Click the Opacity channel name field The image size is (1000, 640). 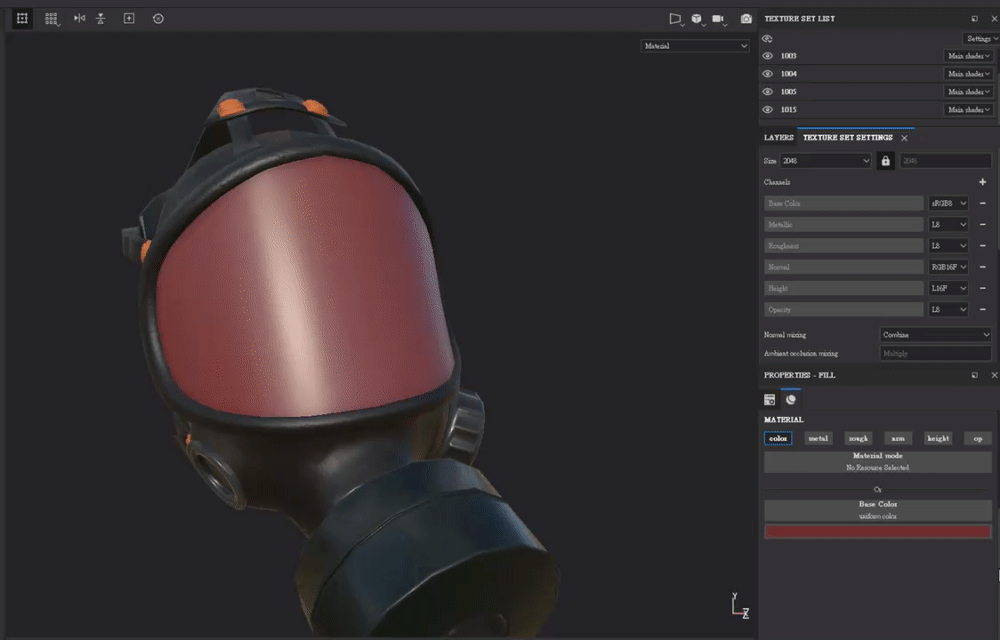844,309
